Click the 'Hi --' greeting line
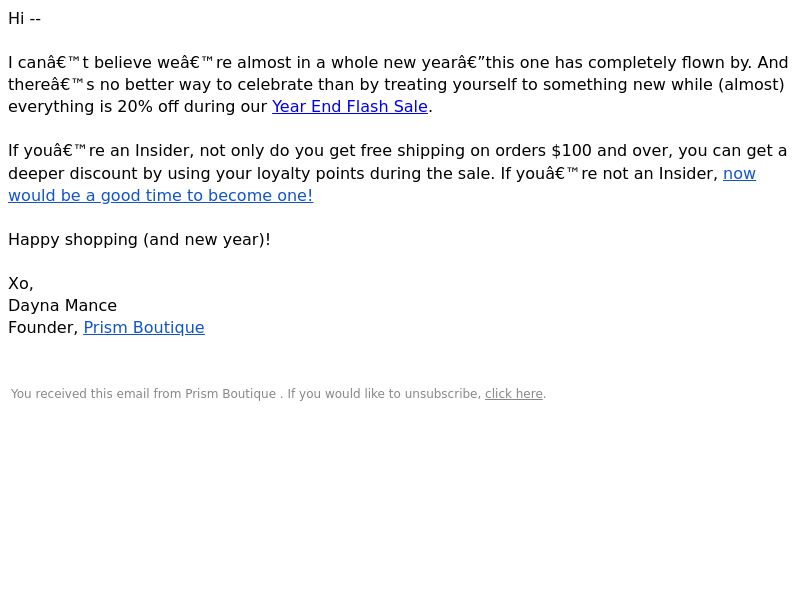 [24, 19]
